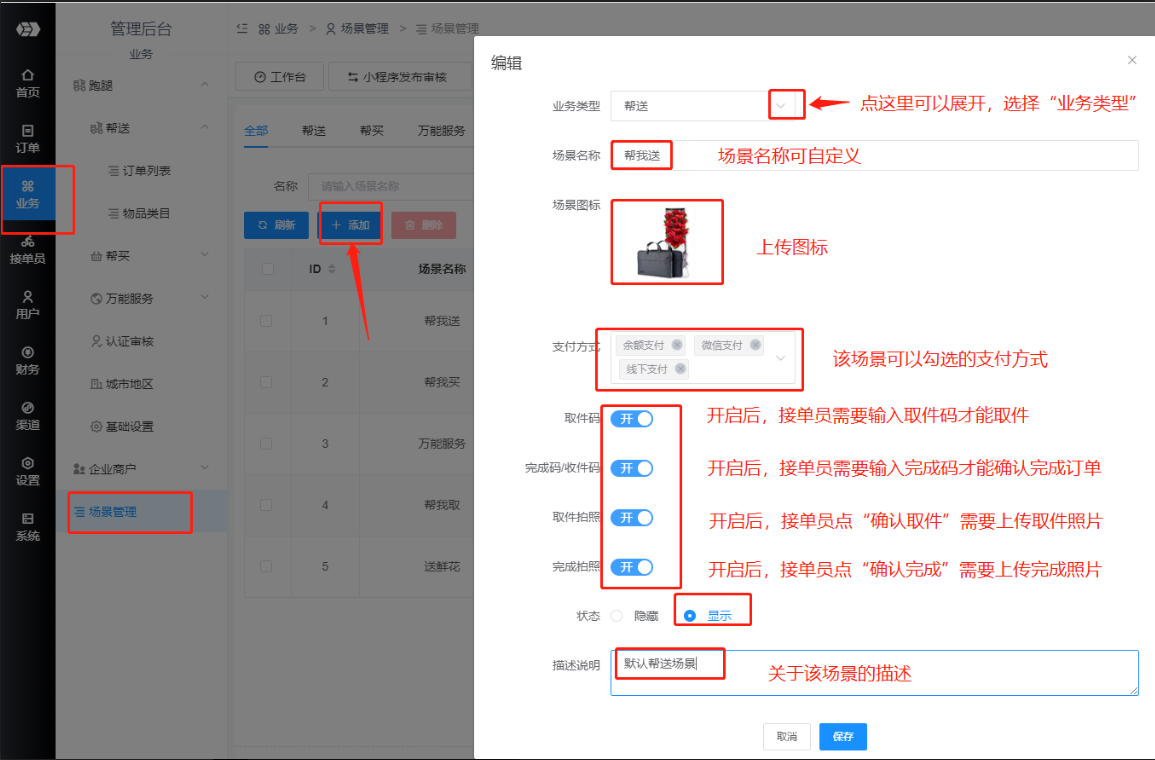Screen dimensions: 1155x760
Task: Upload a new 场景图标 image thumbnail
Action: [x=666, y=243]
